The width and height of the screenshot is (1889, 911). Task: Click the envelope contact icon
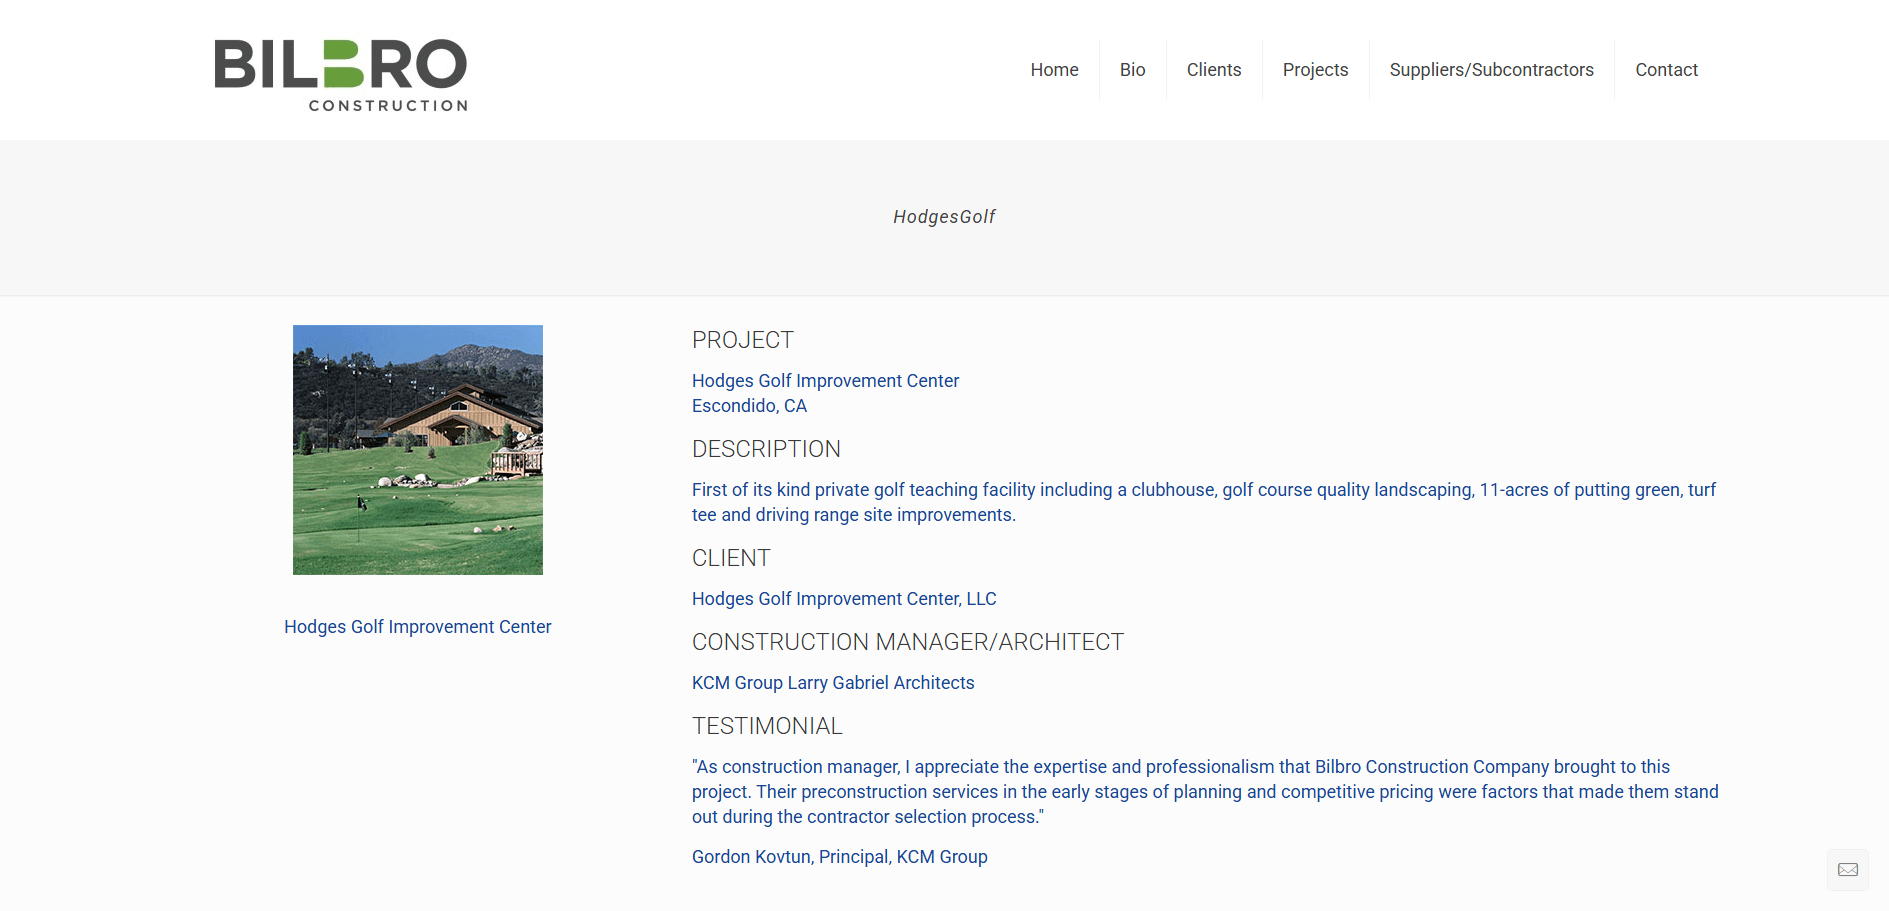click(x=1847, y=870)
